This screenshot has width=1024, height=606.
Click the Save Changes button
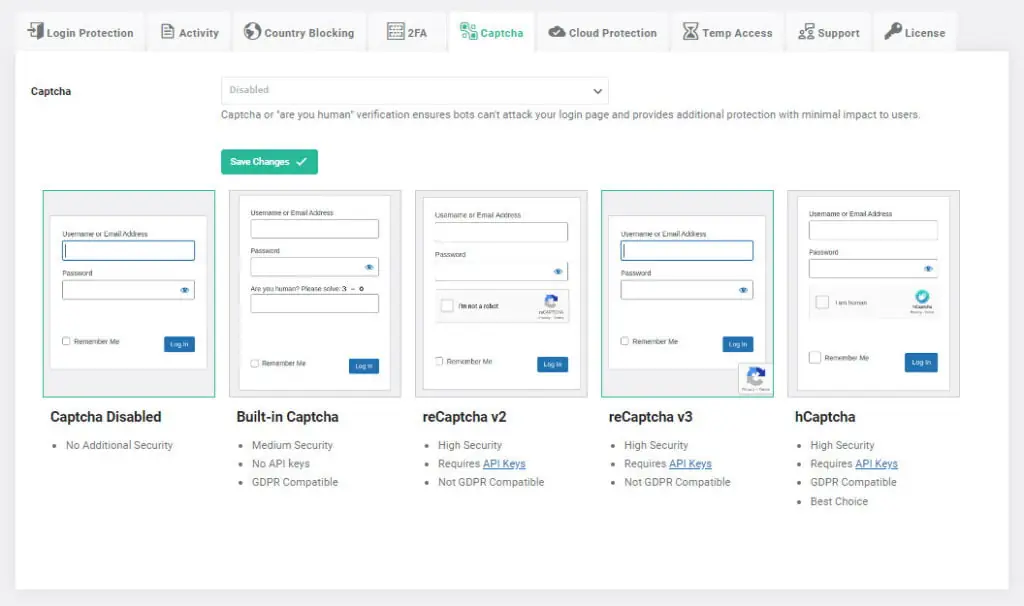point(269,162)
